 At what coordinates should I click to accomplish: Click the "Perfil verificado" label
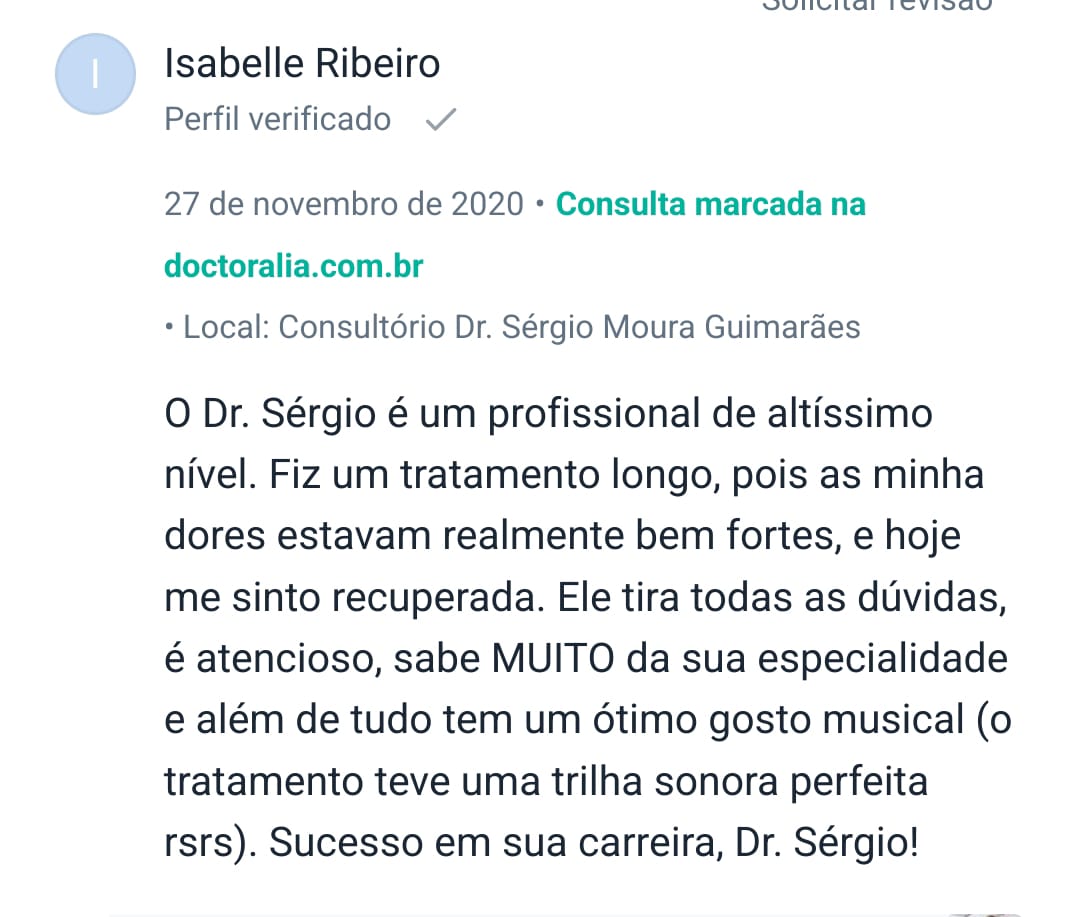[277, 119]
